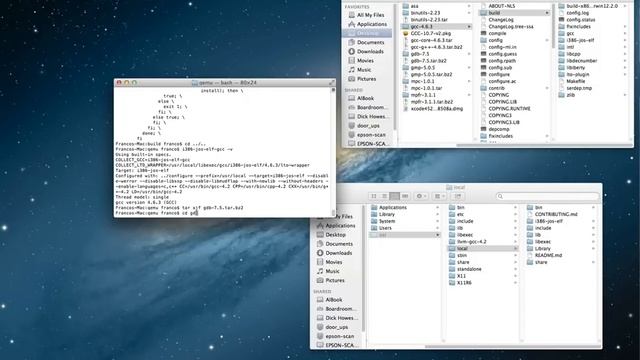
Task: Click the horizontal scrollbar of upper Finder window
Action: click(x=543, y=145)
